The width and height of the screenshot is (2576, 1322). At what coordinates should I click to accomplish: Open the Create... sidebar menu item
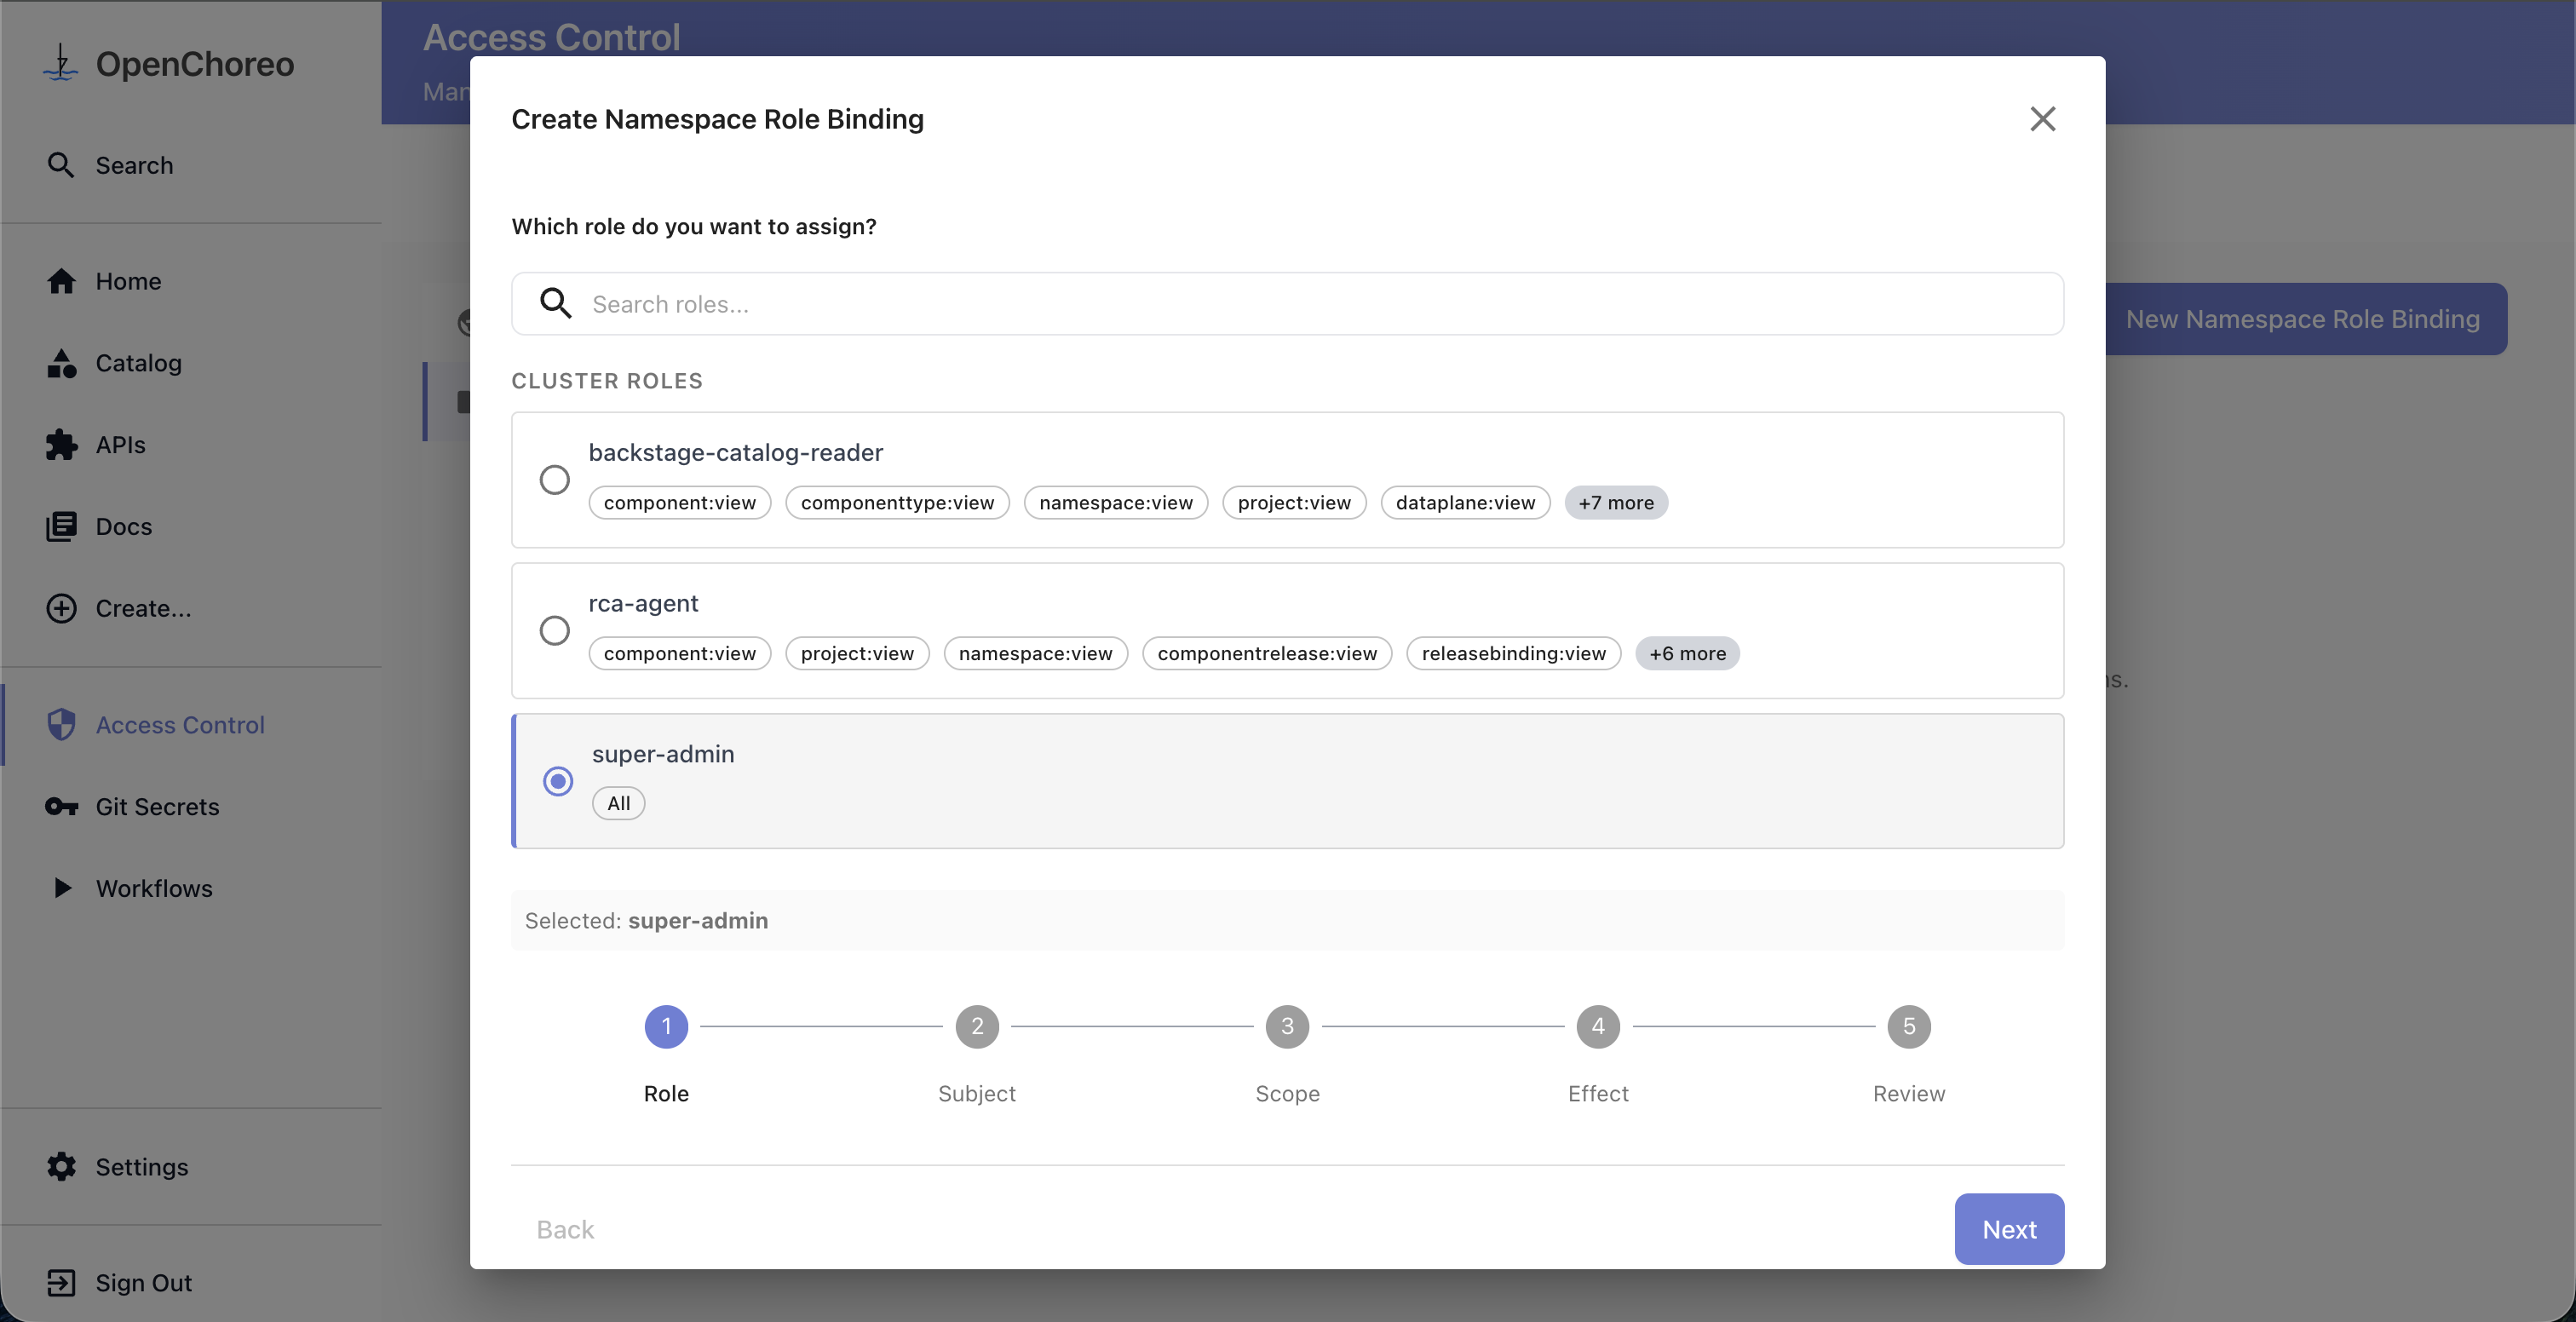coord(143,608)
